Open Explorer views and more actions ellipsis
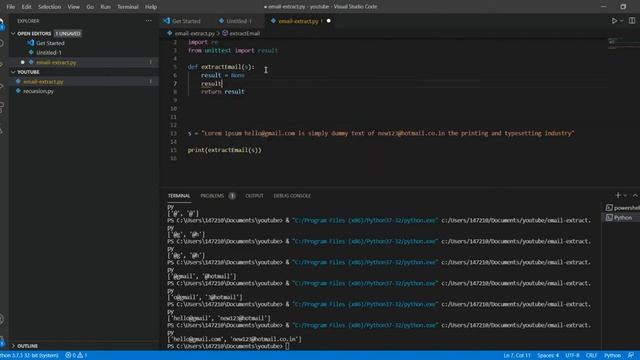This screenshot has height=360, width=640. pyautogui.click(x=148, y=21)
